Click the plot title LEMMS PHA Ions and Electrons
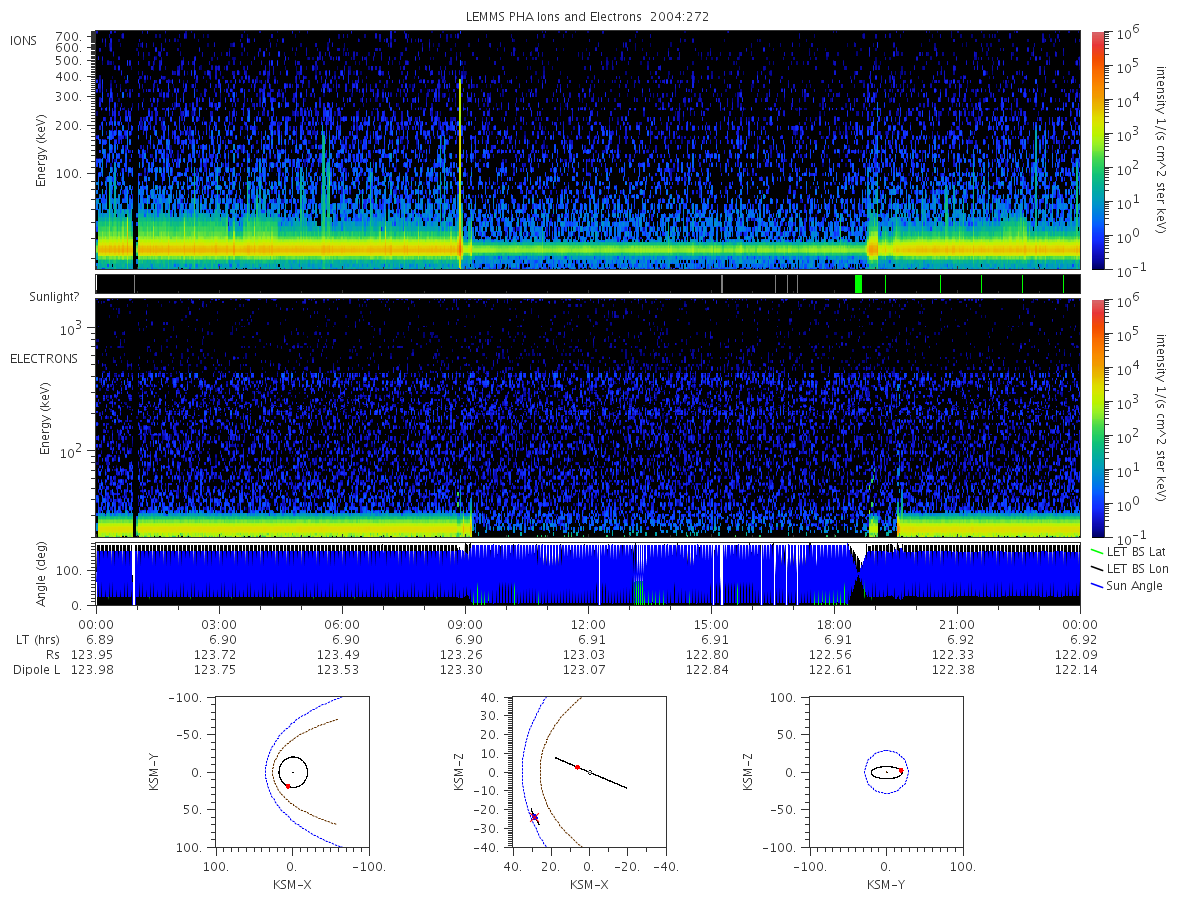1200x900 pixels. (588, 17)
